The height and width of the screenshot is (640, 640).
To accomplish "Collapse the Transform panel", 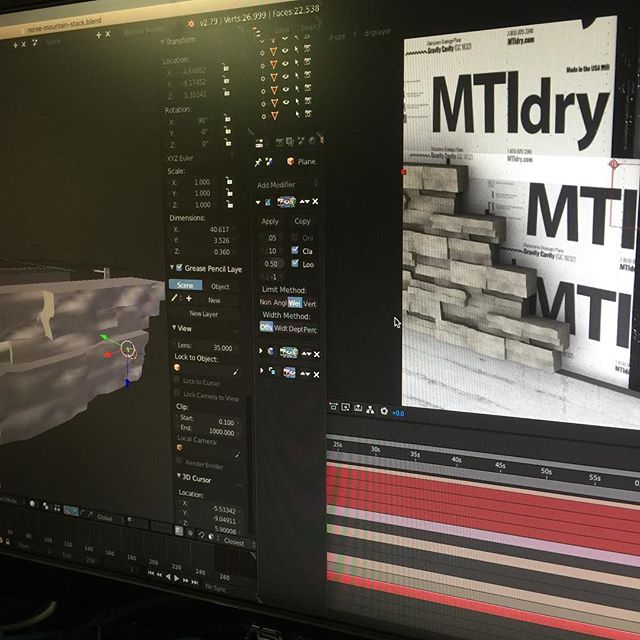I will [162, 42].
